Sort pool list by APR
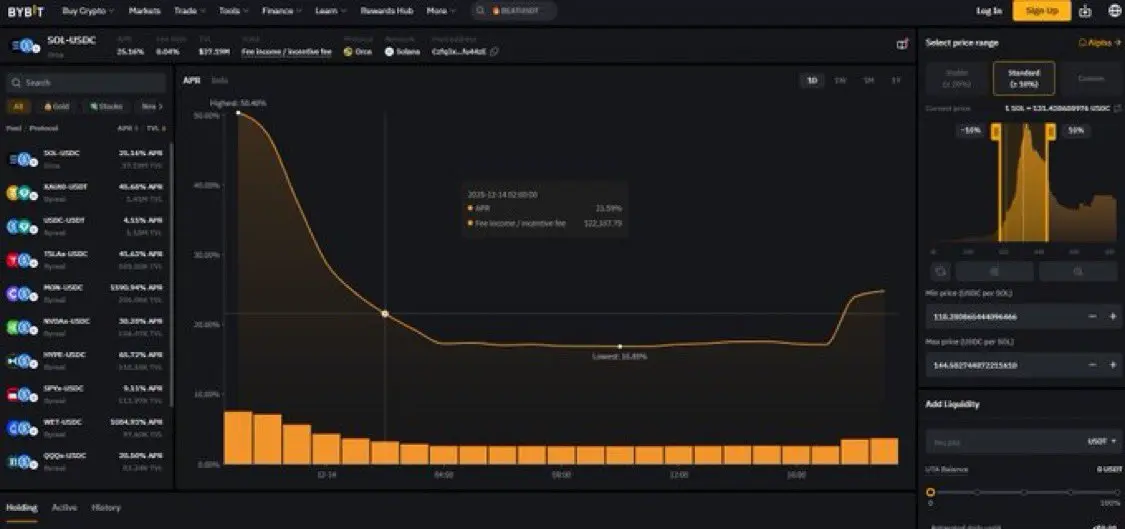Image resolution: width=1125 pixels, height=529 pixels. coord(128,128)
